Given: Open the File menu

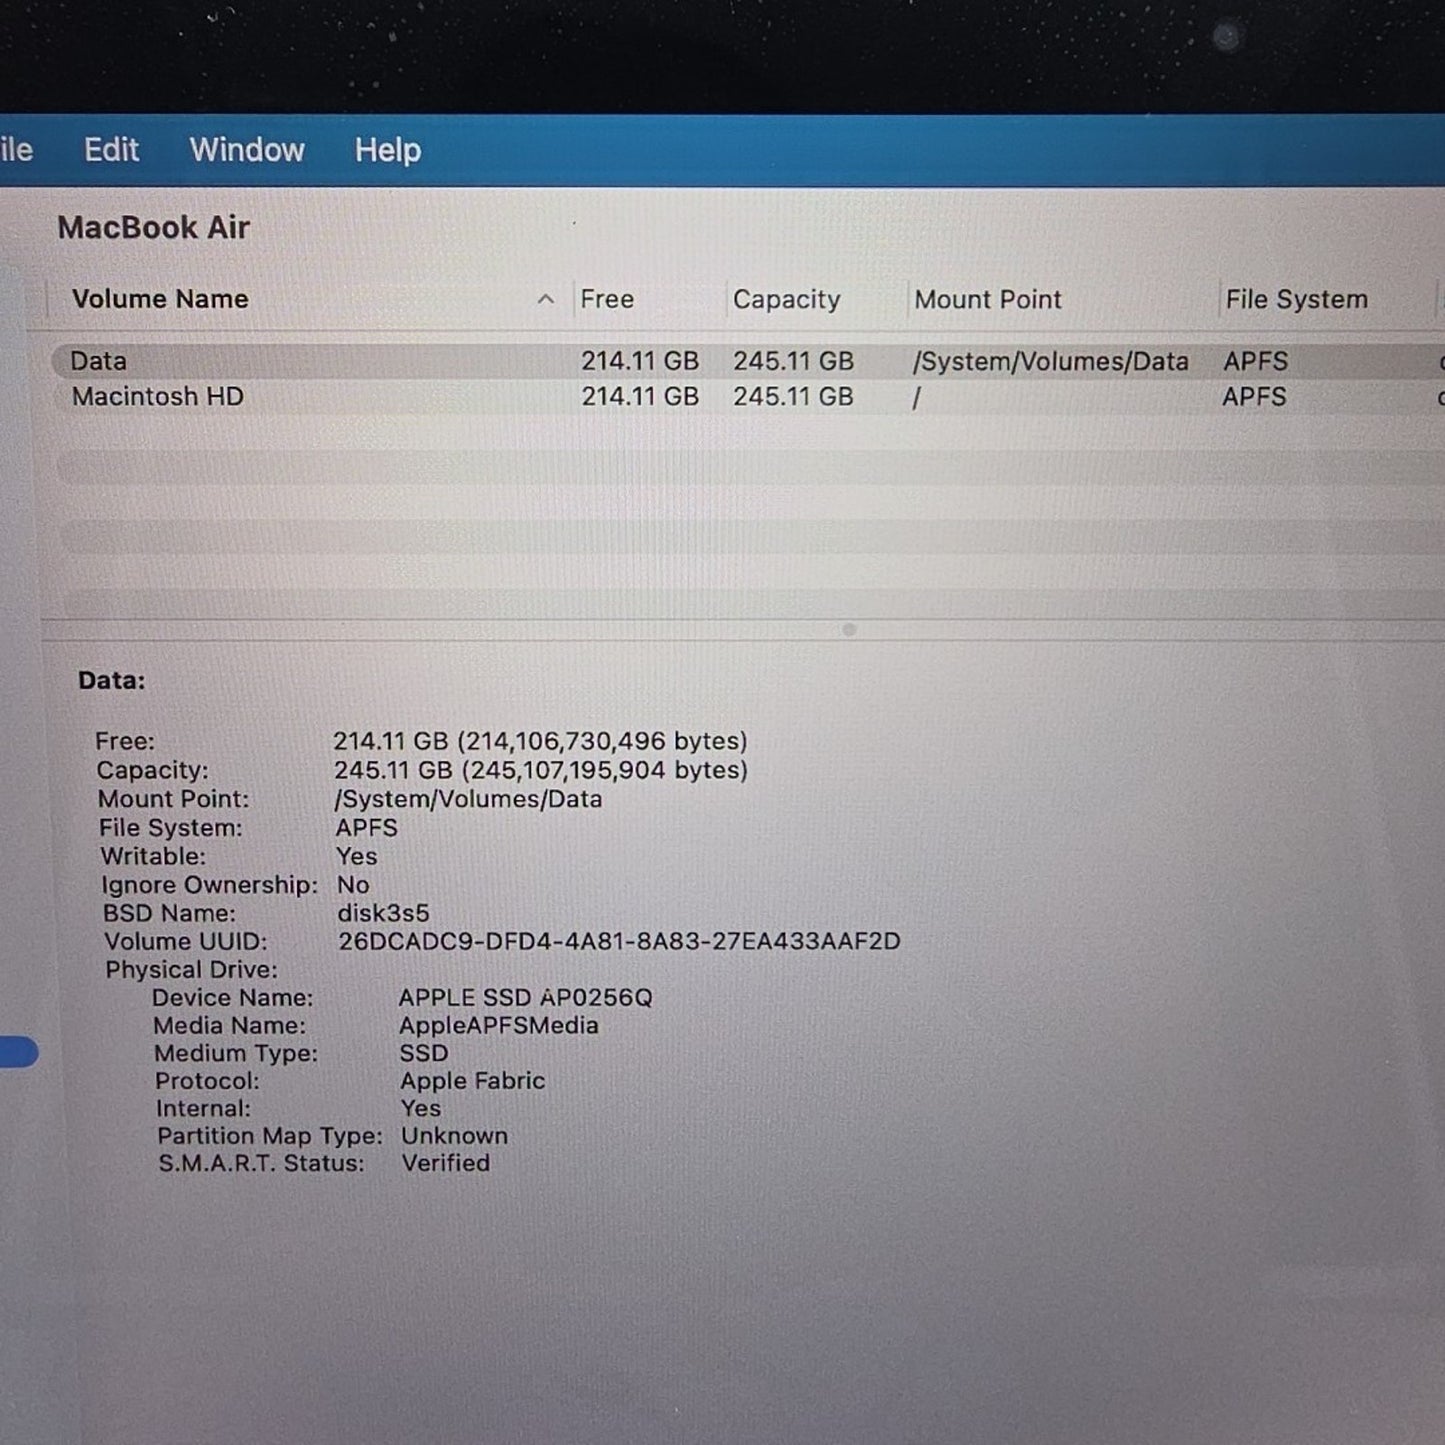Looking at the screenshot, I should pyautogui.click(x=14, y=149).
